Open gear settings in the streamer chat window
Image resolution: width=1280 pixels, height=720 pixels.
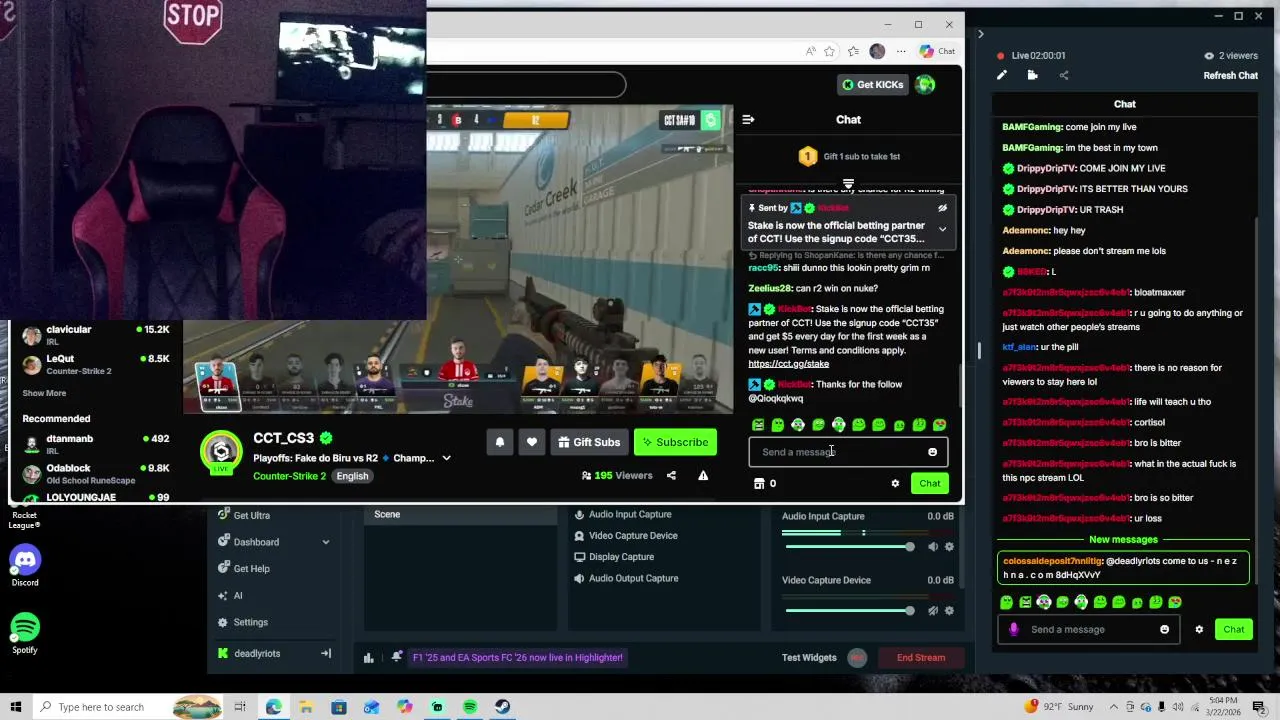[x=1199, y=629]
